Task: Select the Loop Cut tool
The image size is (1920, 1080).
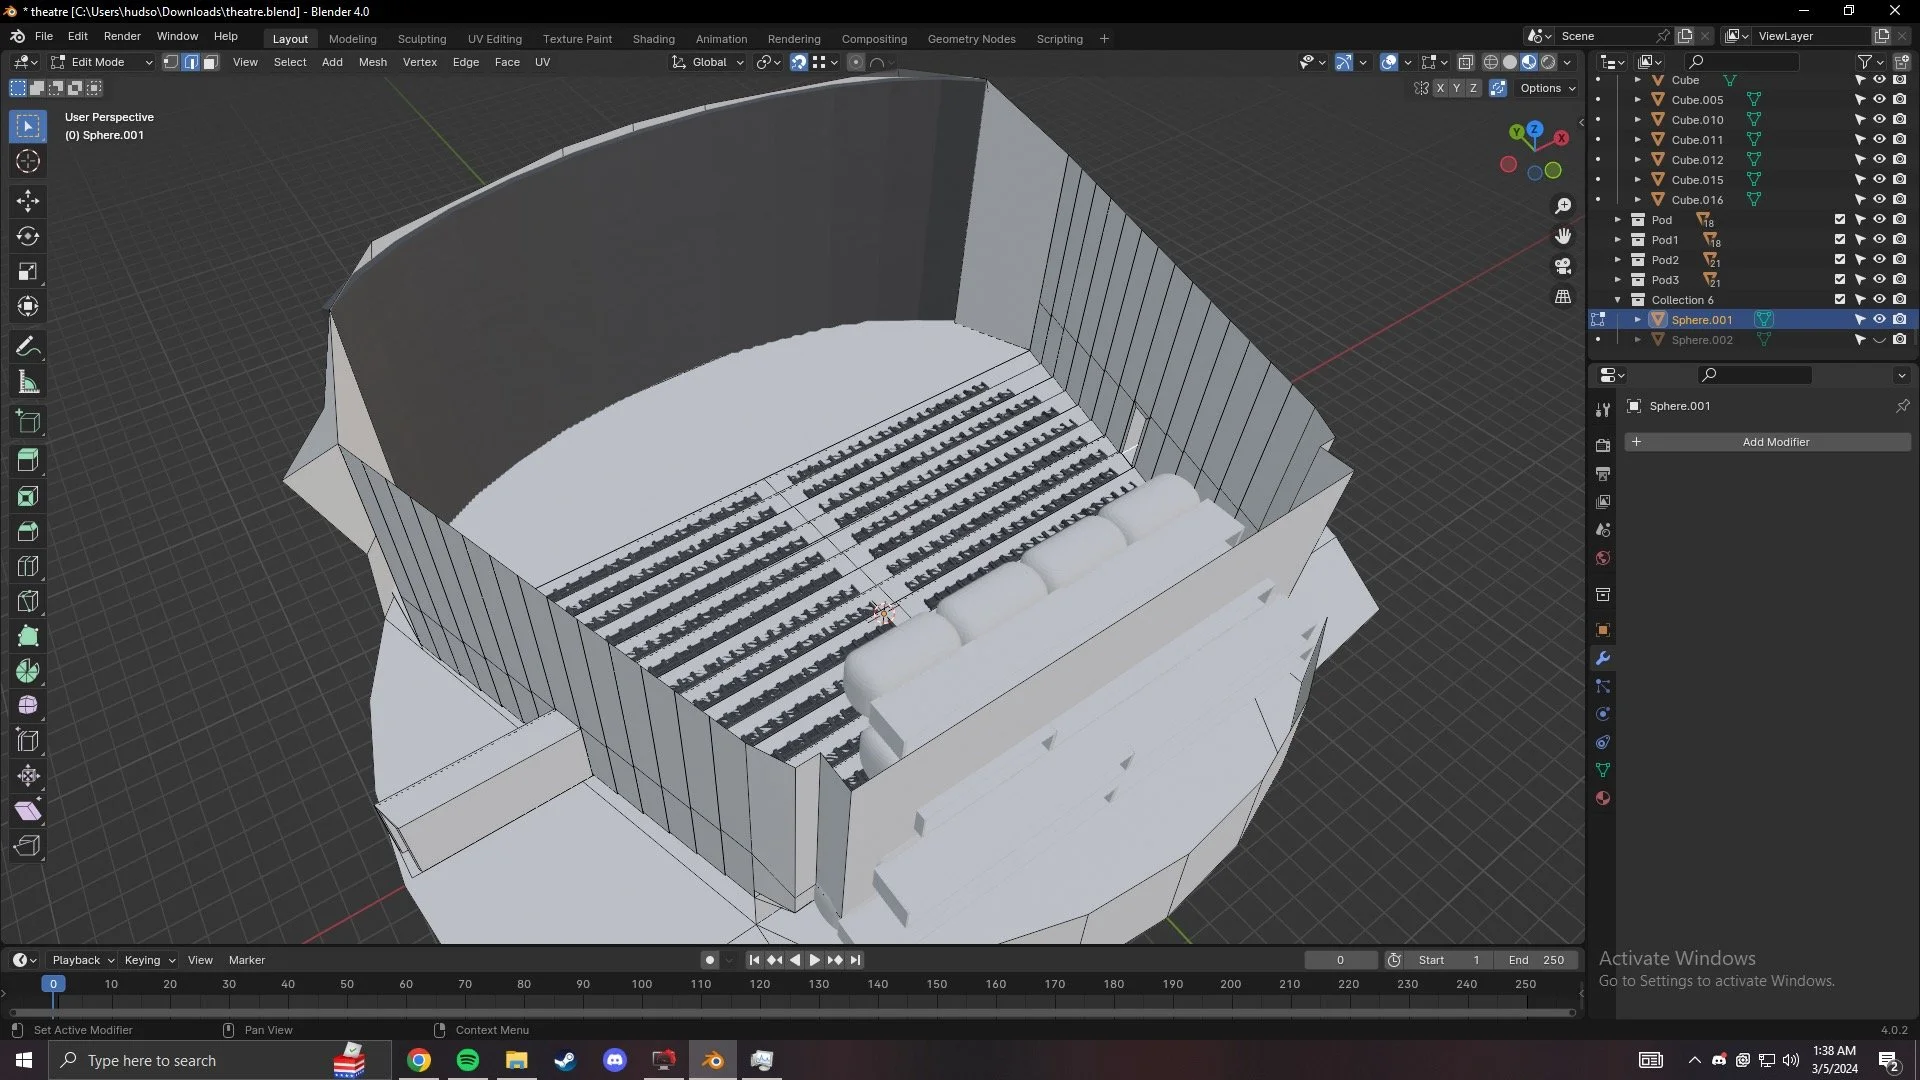Action: [x=28, y=566]
